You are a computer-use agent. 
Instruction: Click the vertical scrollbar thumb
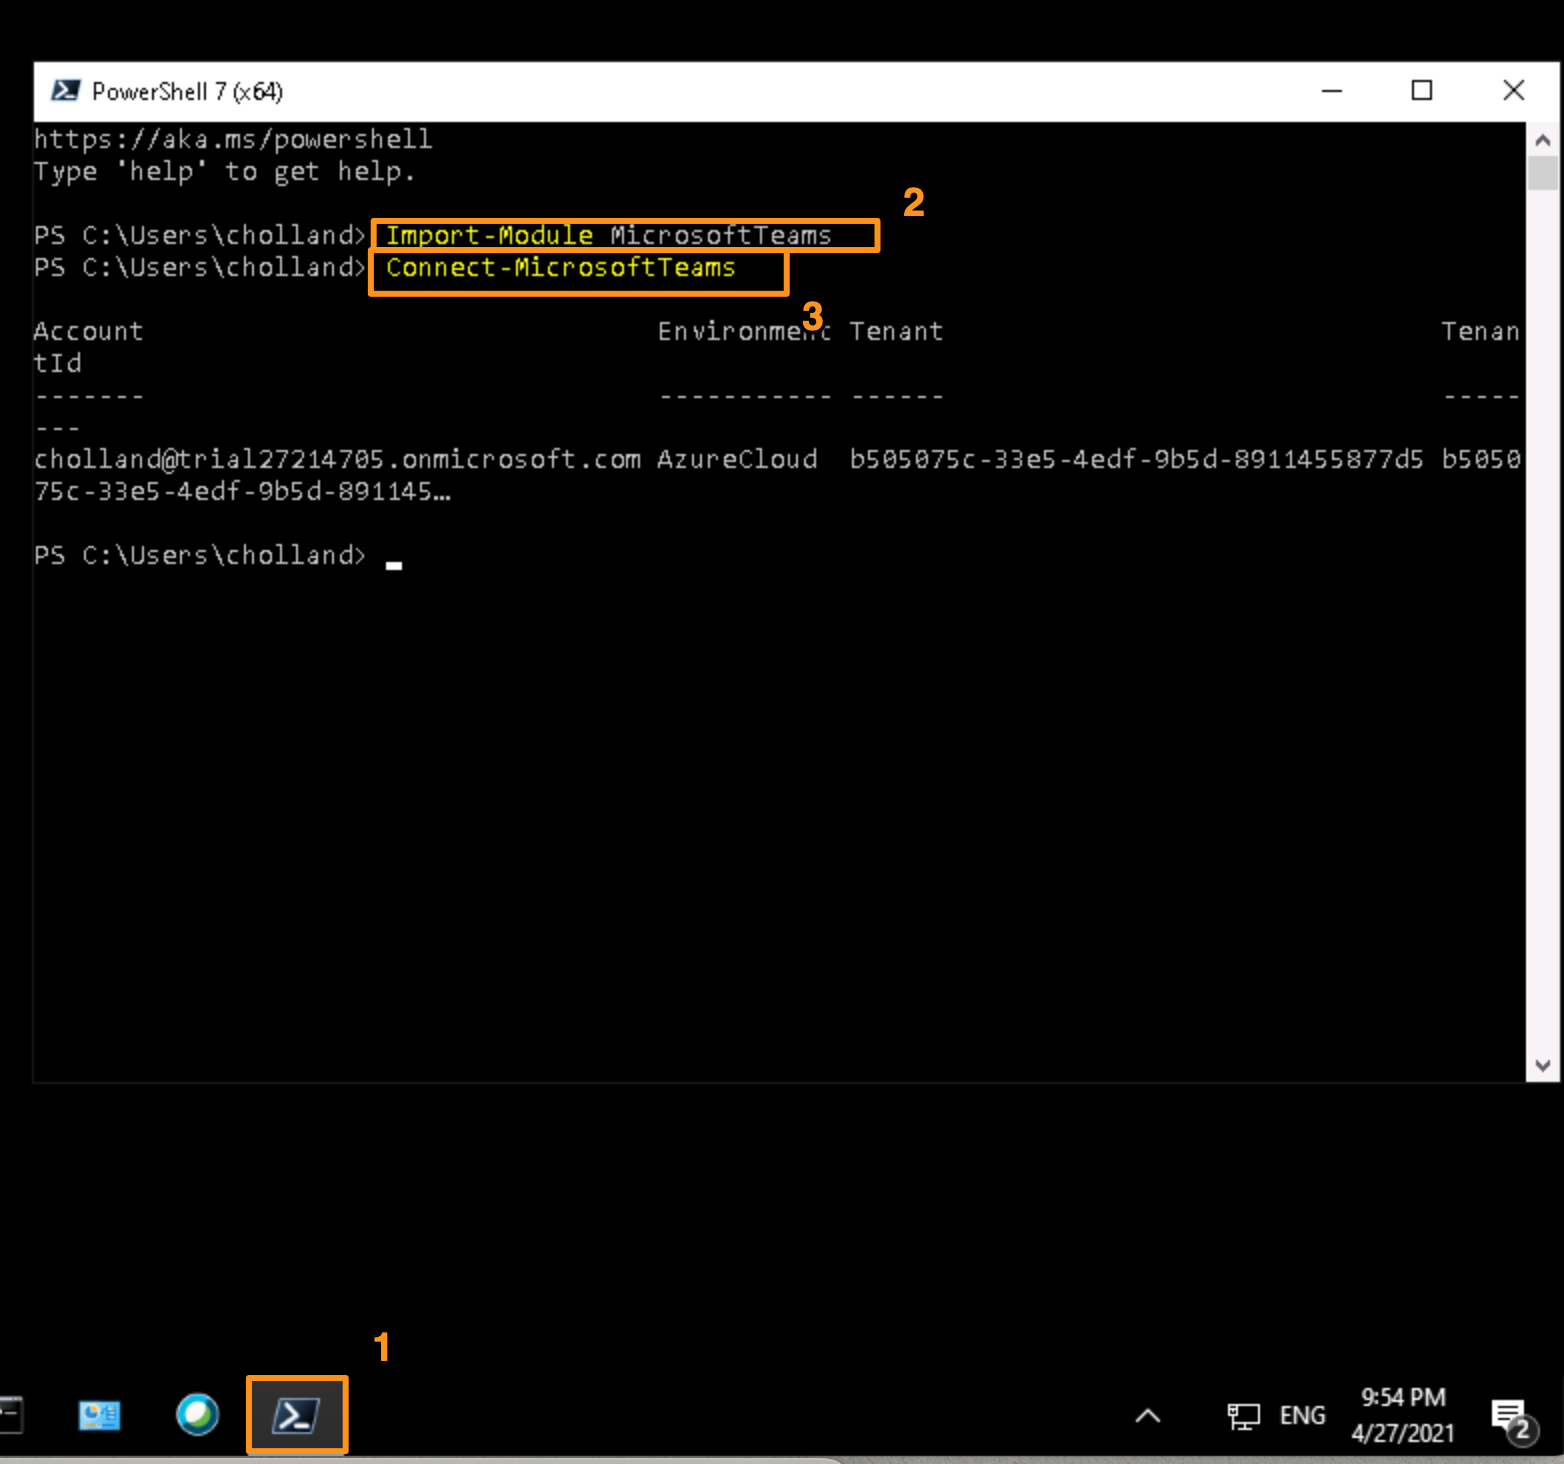click(x=1542, y=173)
